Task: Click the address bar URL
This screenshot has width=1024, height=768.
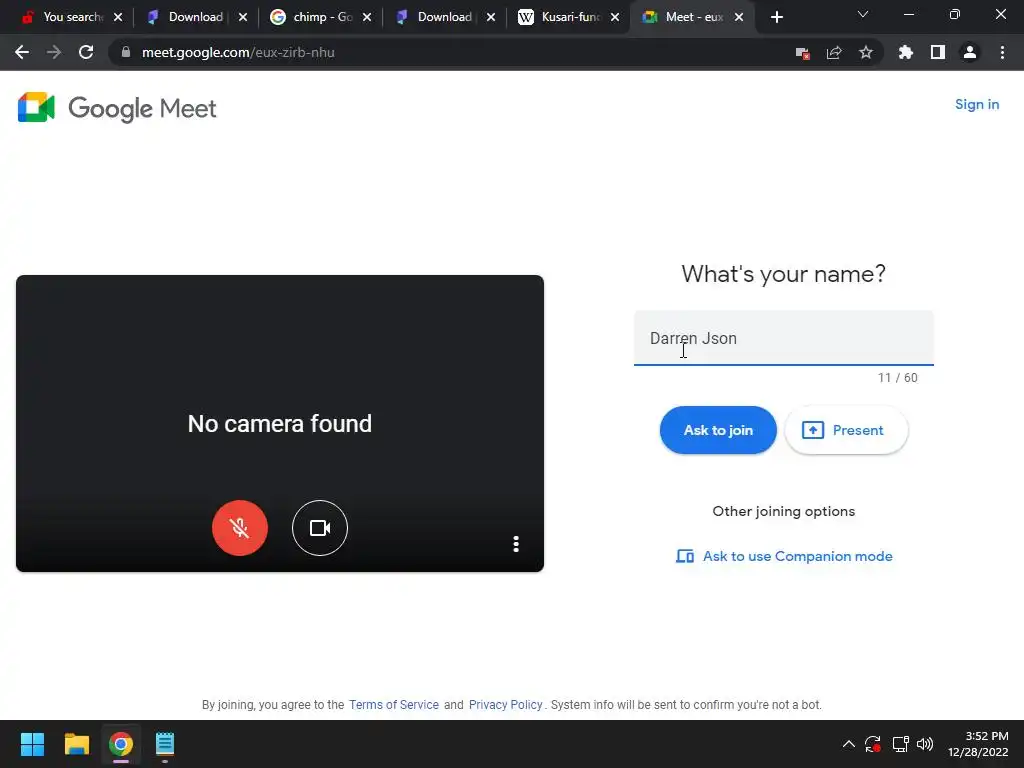Action: tap(238, 52)
